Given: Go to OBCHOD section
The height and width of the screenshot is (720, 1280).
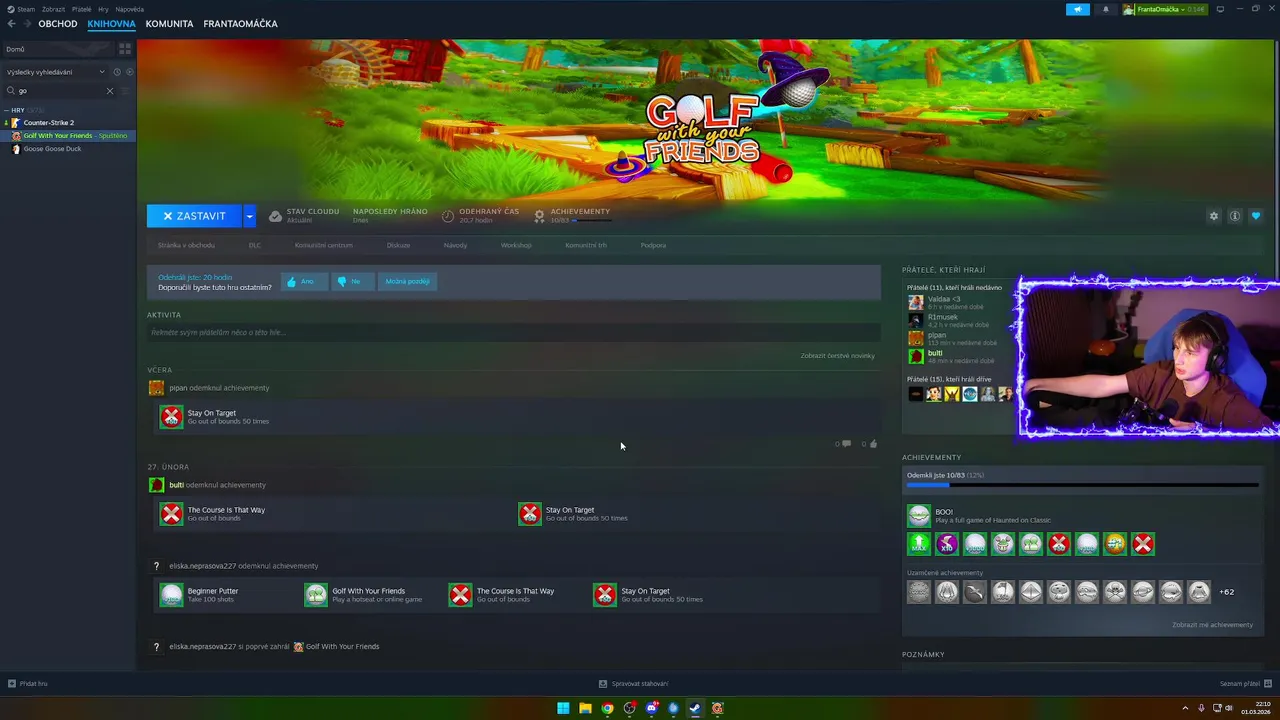Looking at the screenshot, I should click(58, 24).
